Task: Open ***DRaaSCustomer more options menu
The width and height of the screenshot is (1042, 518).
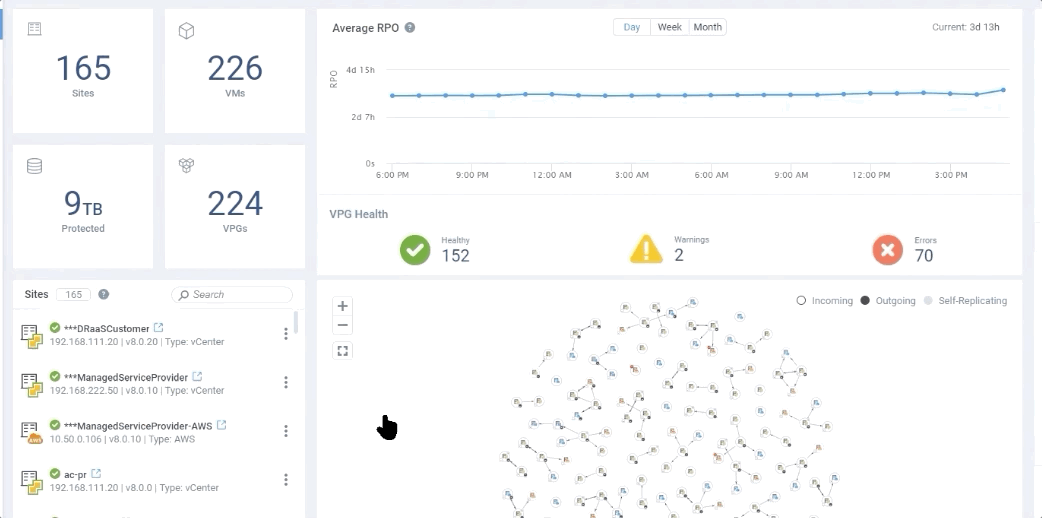Action: 286,334
